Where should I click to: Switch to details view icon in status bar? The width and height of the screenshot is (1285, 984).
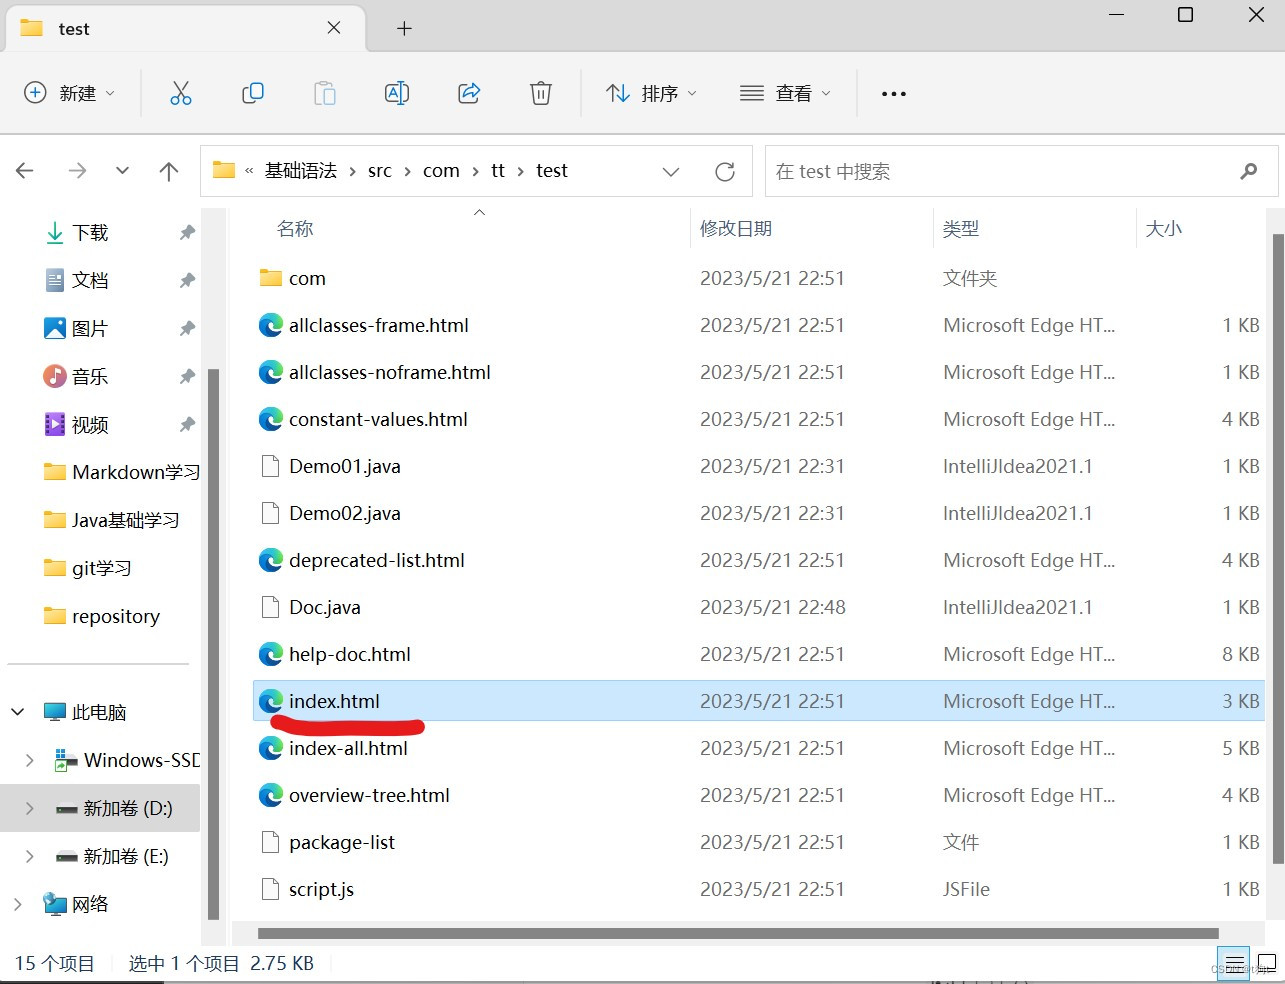pos(1234,964)
